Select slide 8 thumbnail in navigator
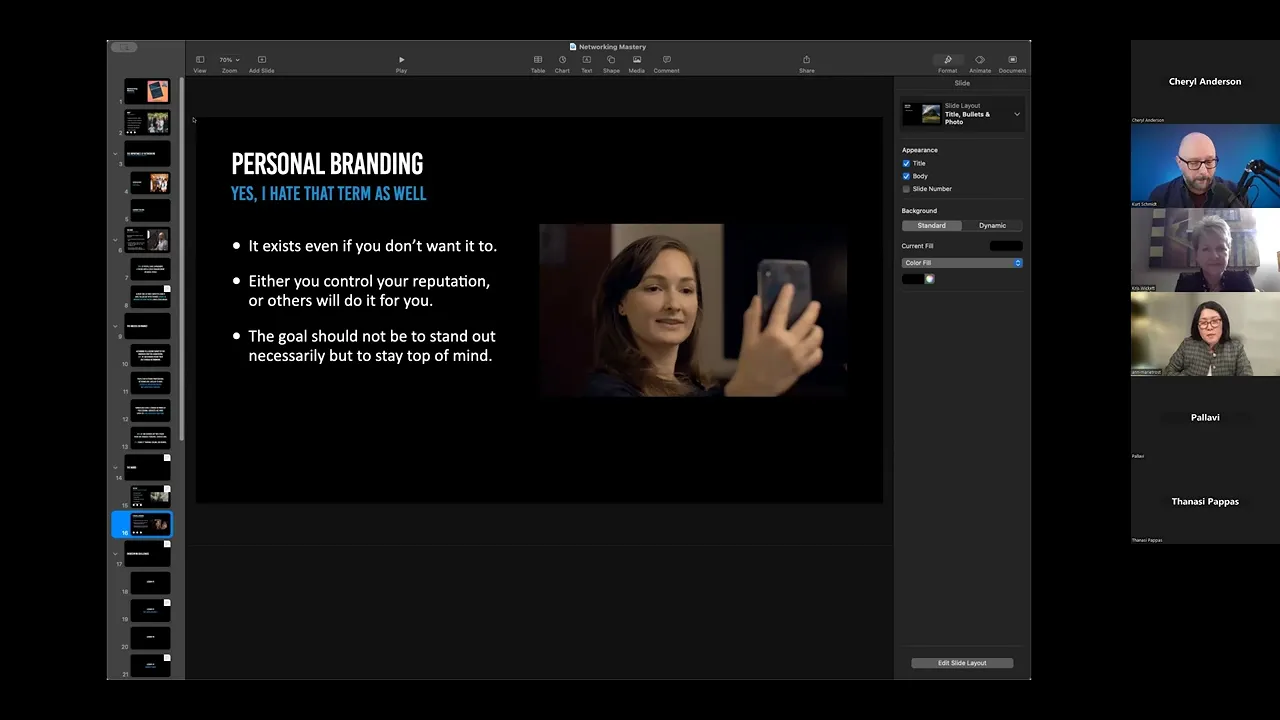The width and height of the screenshot is (1280, 720). (150, 297)
